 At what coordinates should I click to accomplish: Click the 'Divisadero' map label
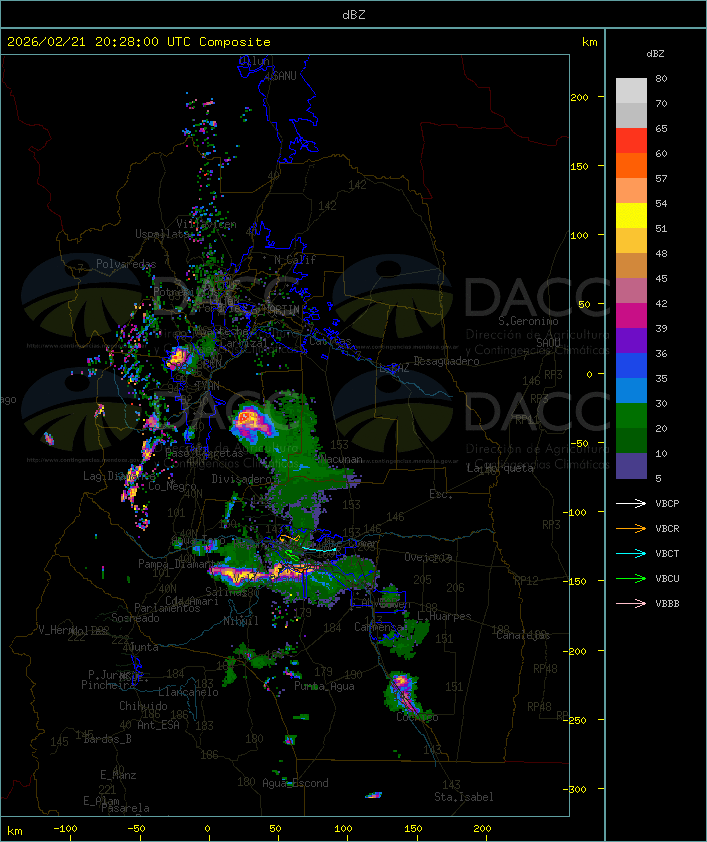(242, 478)
